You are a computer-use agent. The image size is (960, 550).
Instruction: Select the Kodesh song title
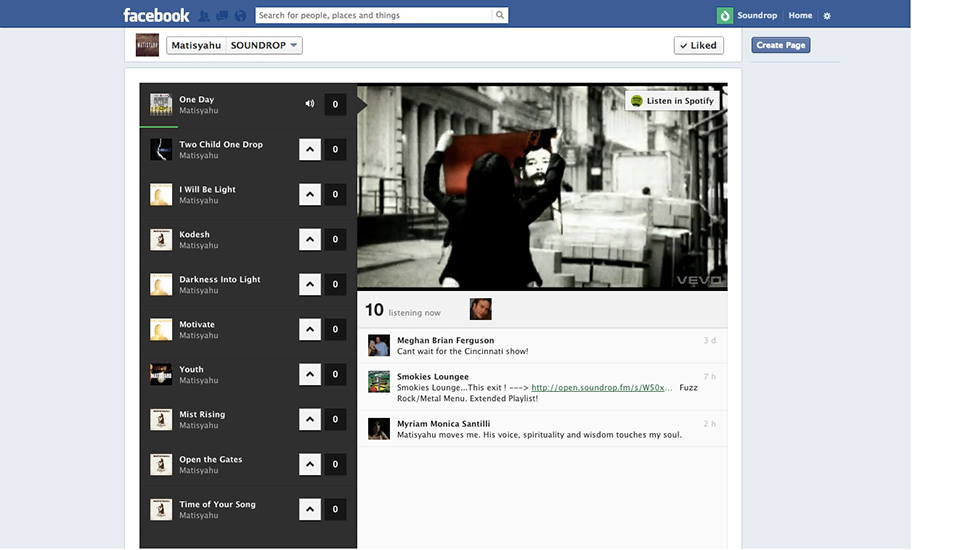[x=194, y=235]
